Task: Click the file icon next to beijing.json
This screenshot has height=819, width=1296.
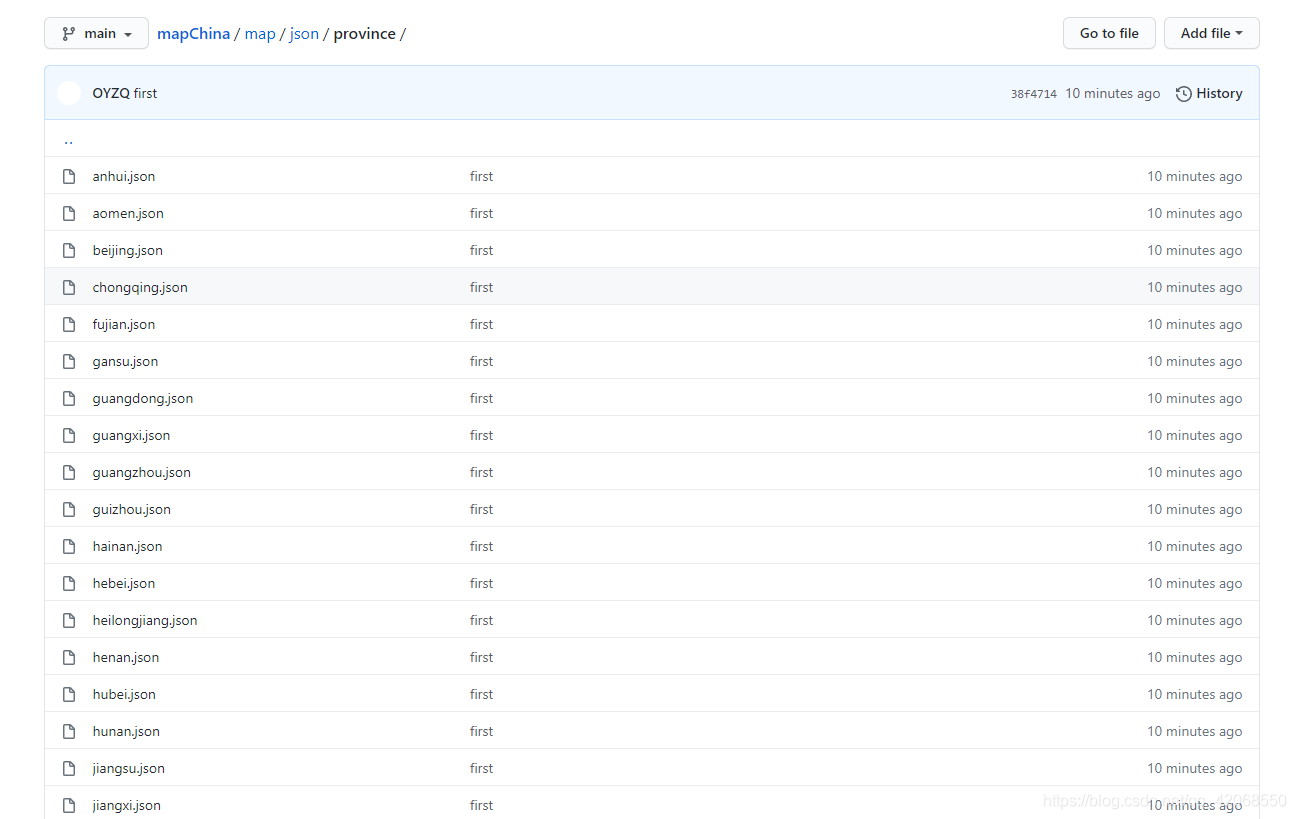Action: coord(69,250)
